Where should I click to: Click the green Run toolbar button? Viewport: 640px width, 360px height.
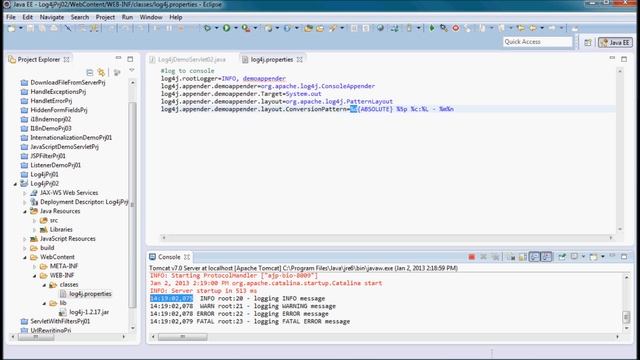point(226,28)
